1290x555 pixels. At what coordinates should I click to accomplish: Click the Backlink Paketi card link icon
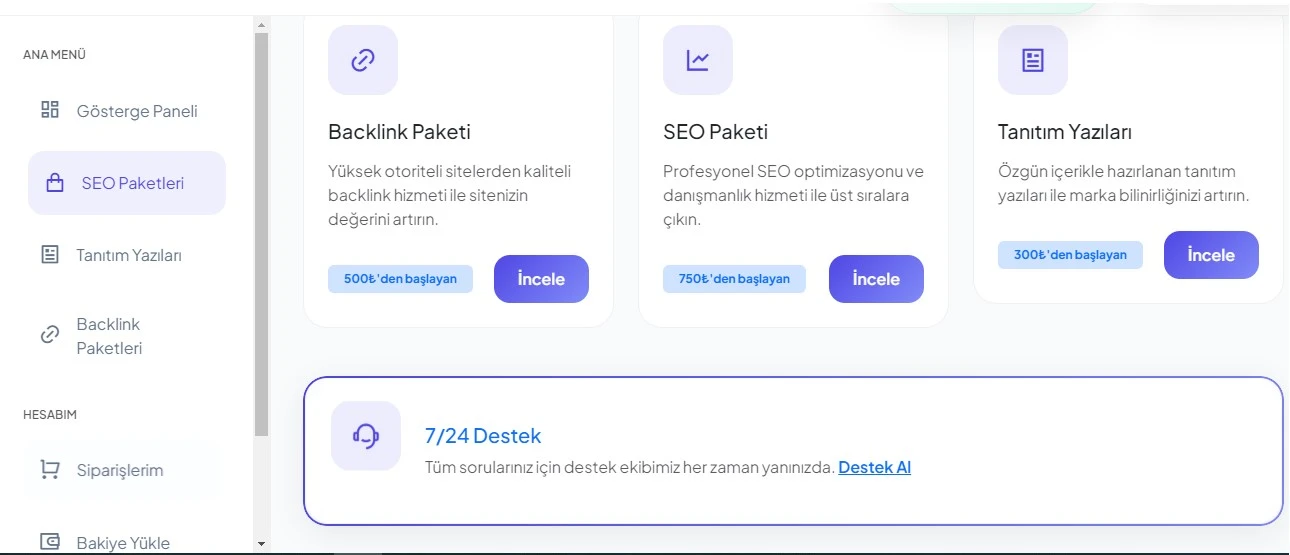pyautogui.click(x=363, y=60)
